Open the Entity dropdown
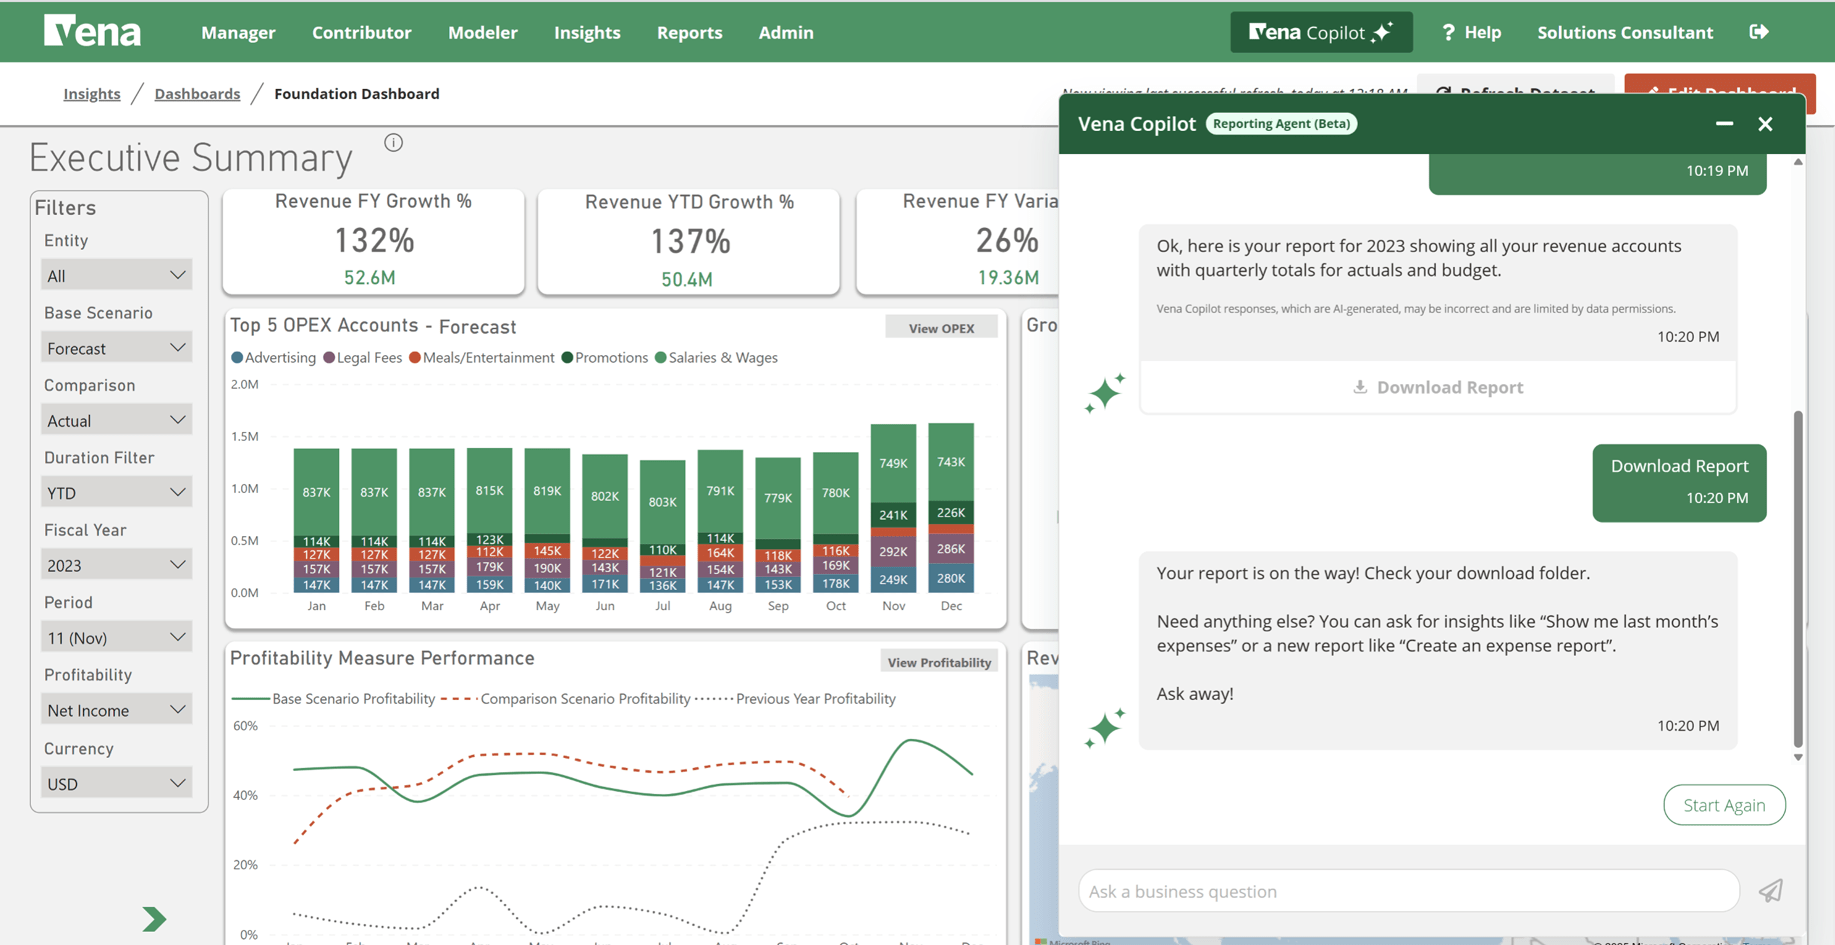This screenshot has height=945, width=1835. [x=116, y=275]
